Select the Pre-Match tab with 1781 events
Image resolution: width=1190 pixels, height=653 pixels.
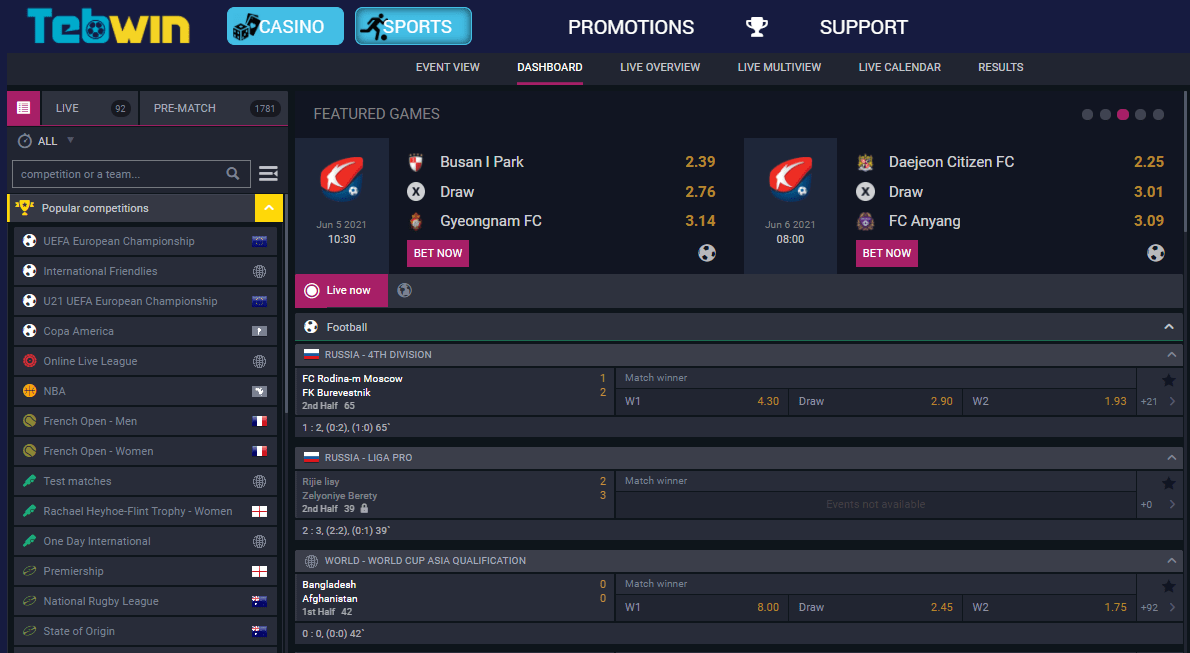[214, 108]
